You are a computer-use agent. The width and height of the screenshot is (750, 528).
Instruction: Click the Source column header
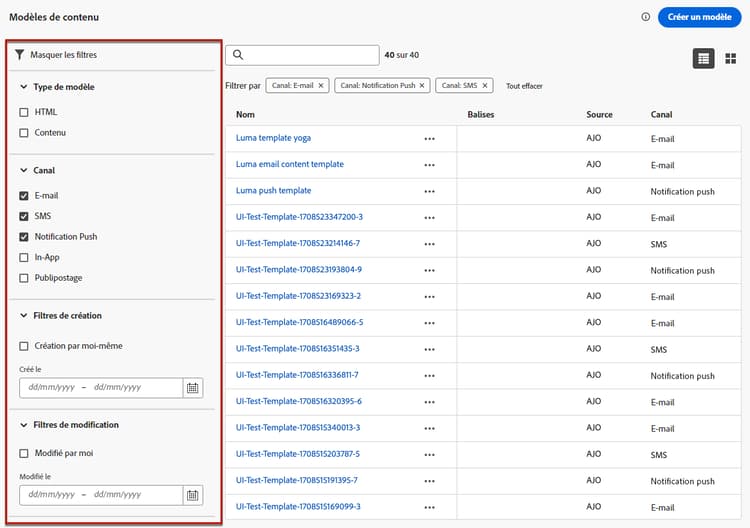[x=599, y=114]
